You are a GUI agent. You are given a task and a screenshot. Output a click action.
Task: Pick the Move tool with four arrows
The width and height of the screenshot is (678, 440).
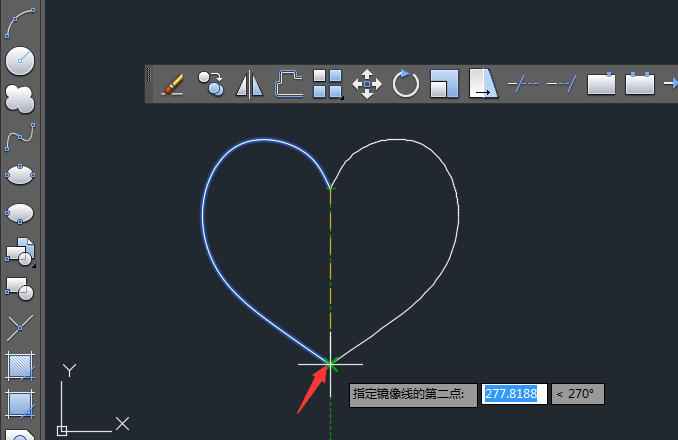click(x=367, y=84)
